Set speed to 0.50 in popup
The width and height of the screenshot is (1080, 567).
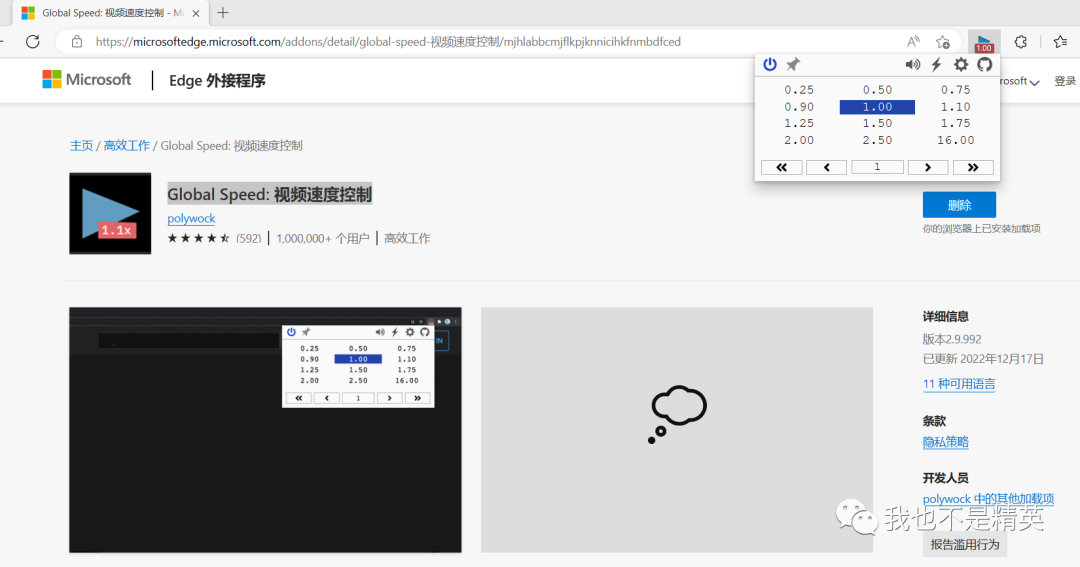[878, 90]
